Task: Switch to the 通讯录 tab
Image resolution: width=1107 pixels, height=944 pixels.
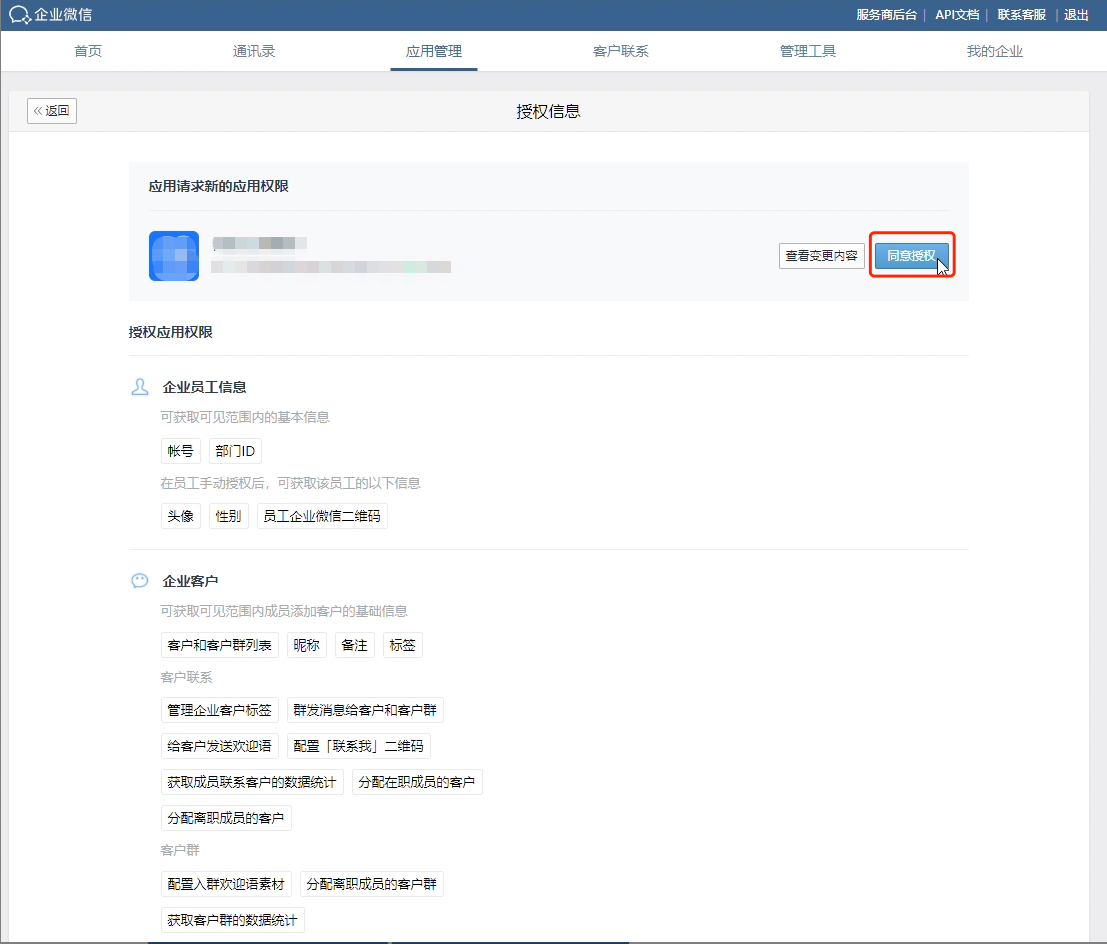Action: (254, 51)
